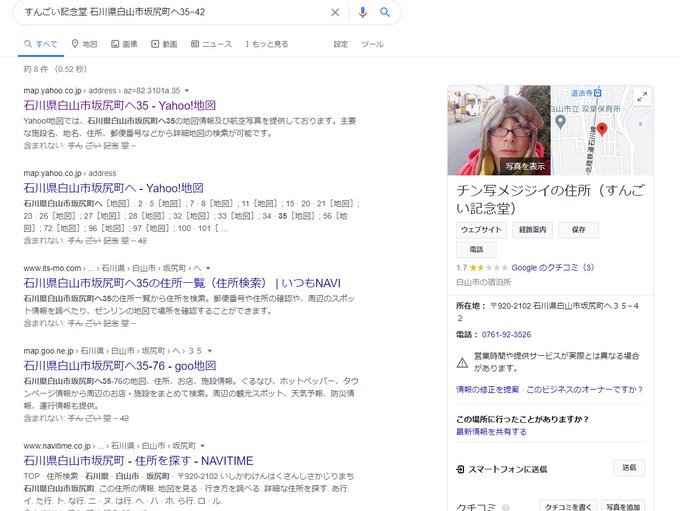Viewport: 680px width, 511px height.
Task: Open the もっと見る menu
Action: (x=267, y=44)
